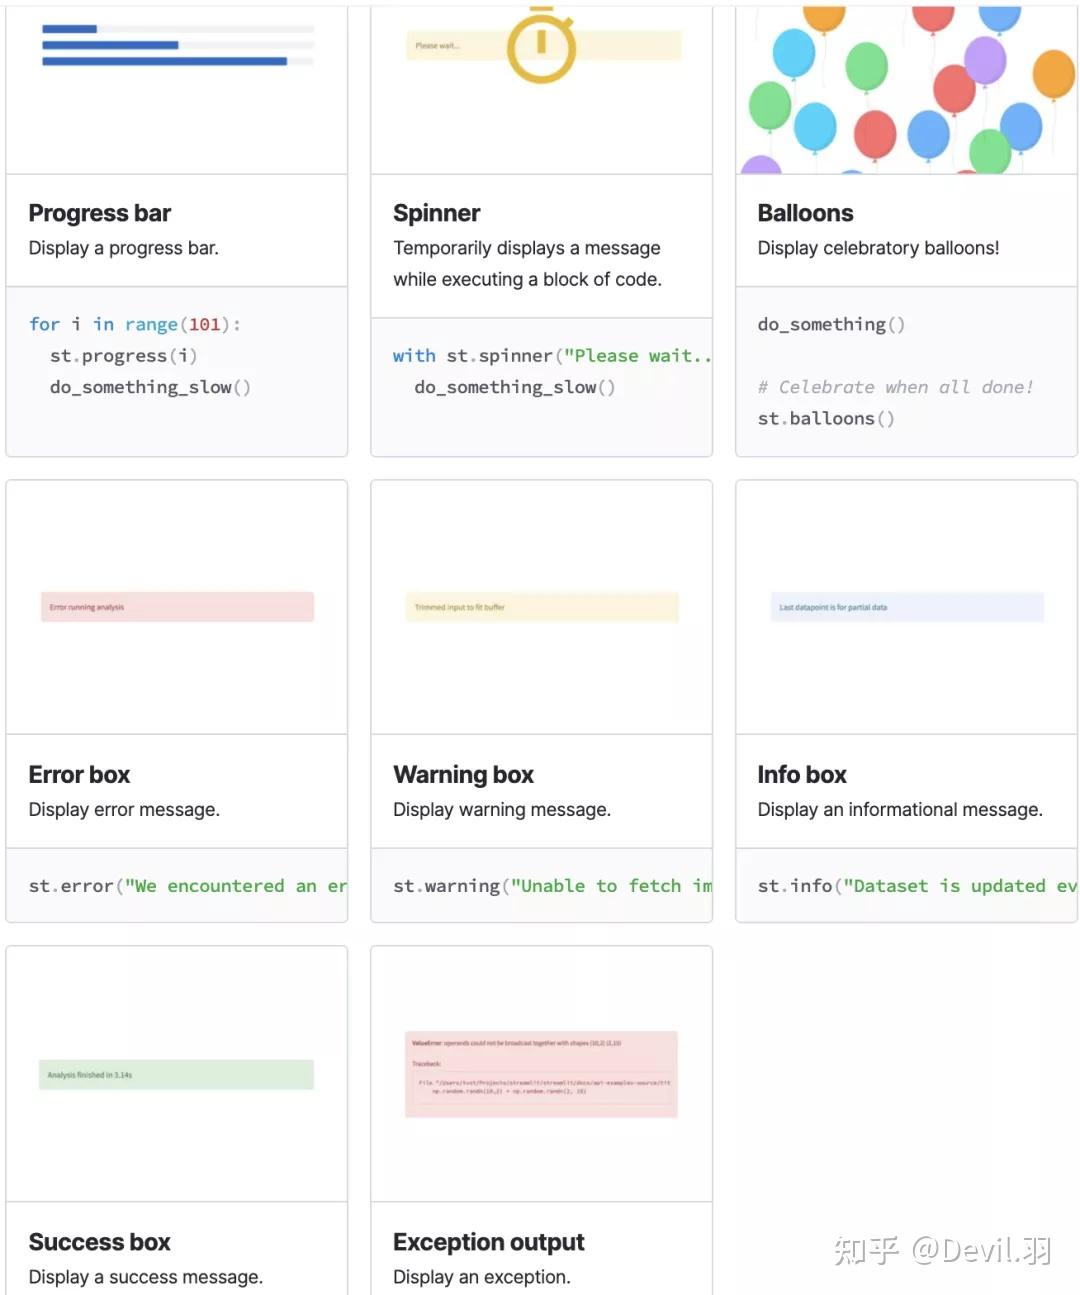
Task: Click the st.spinner code snippet
Action: [551, 356]
